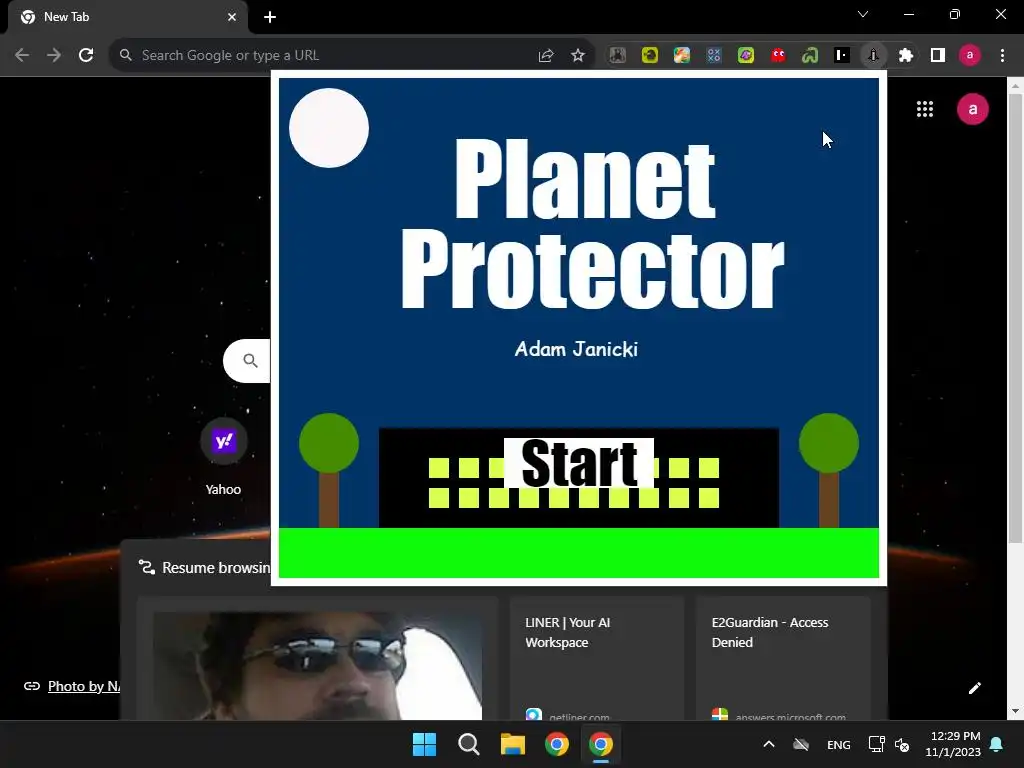Open the network status tray icon
Image resolution: width=1024 pixels, height=768 pixels.
[x=876, y=744]
